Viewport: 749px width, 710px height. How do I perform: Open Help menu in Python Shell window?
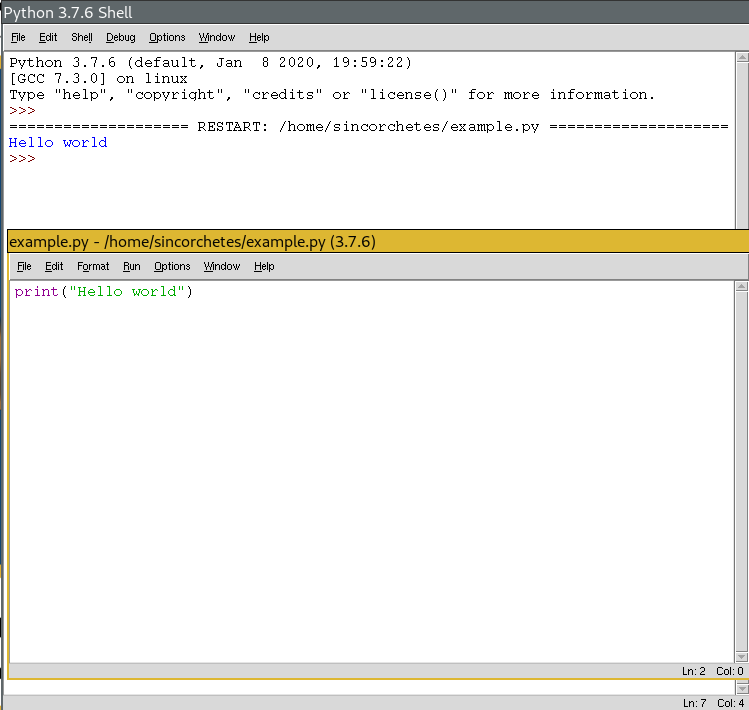click(x=259, y=37)
